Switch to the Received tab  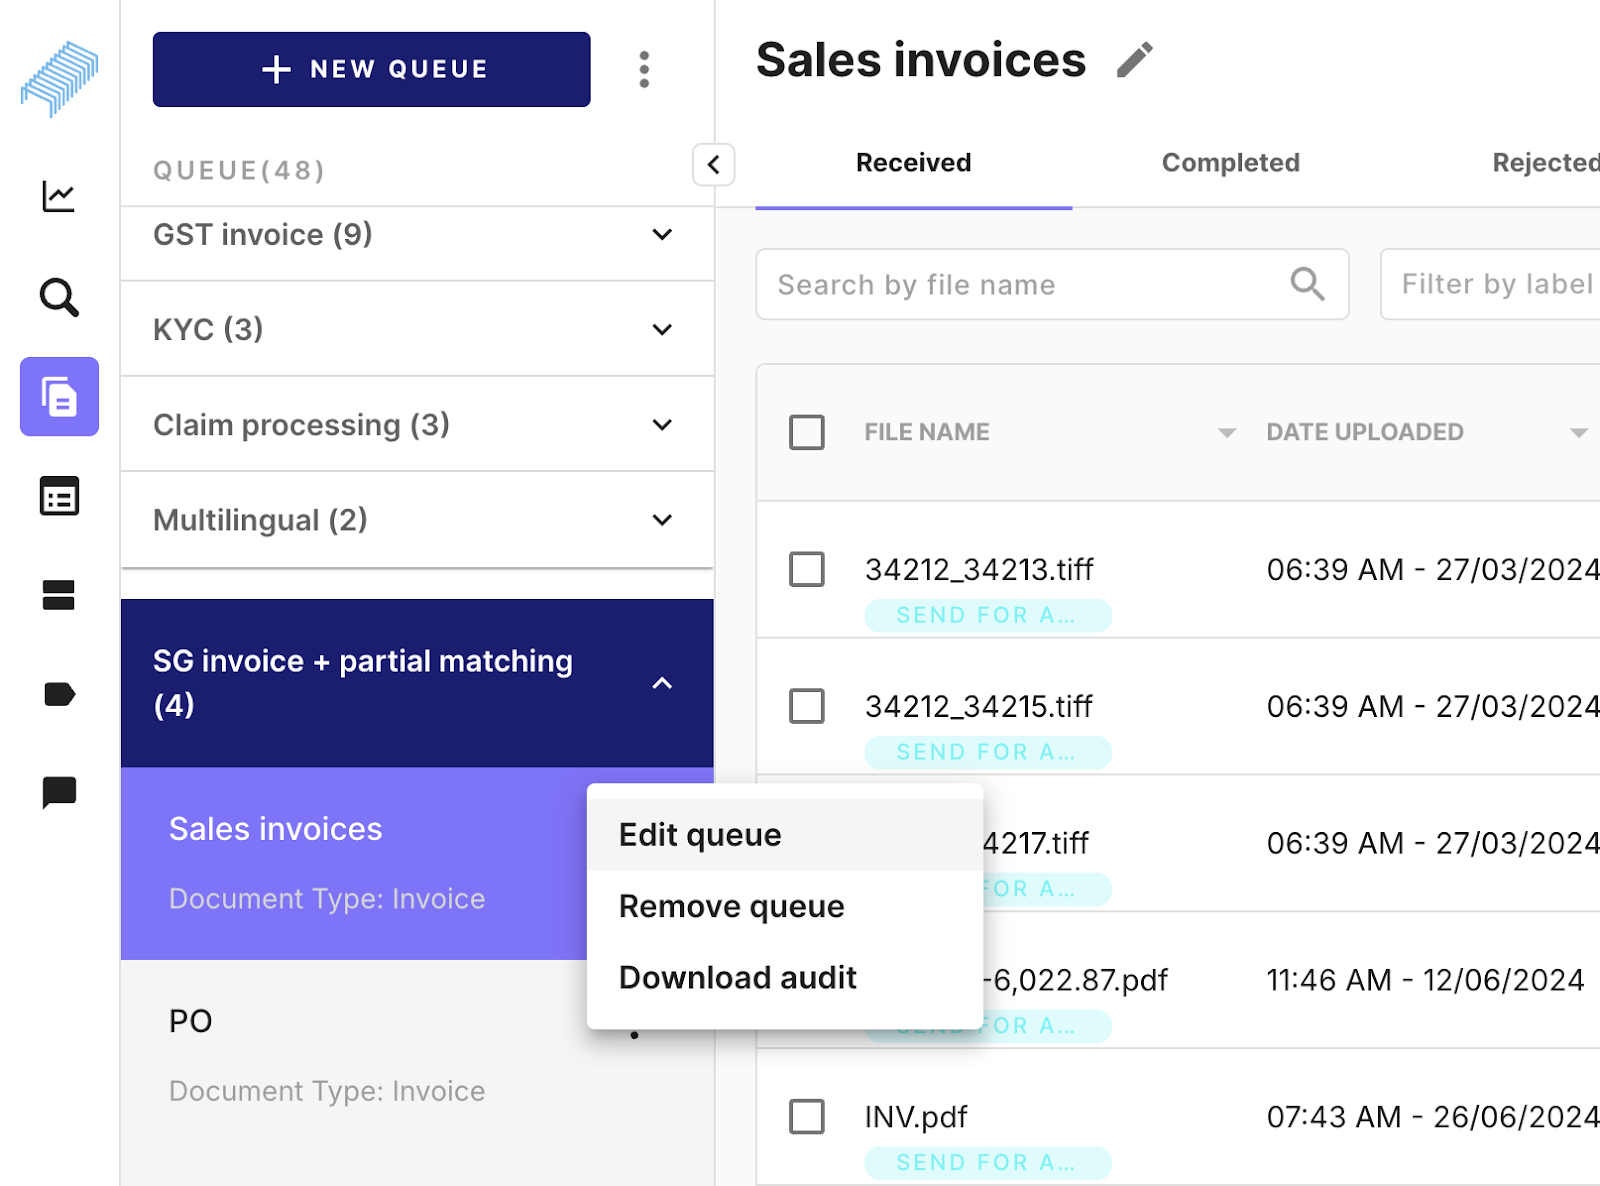pos(914,163)
